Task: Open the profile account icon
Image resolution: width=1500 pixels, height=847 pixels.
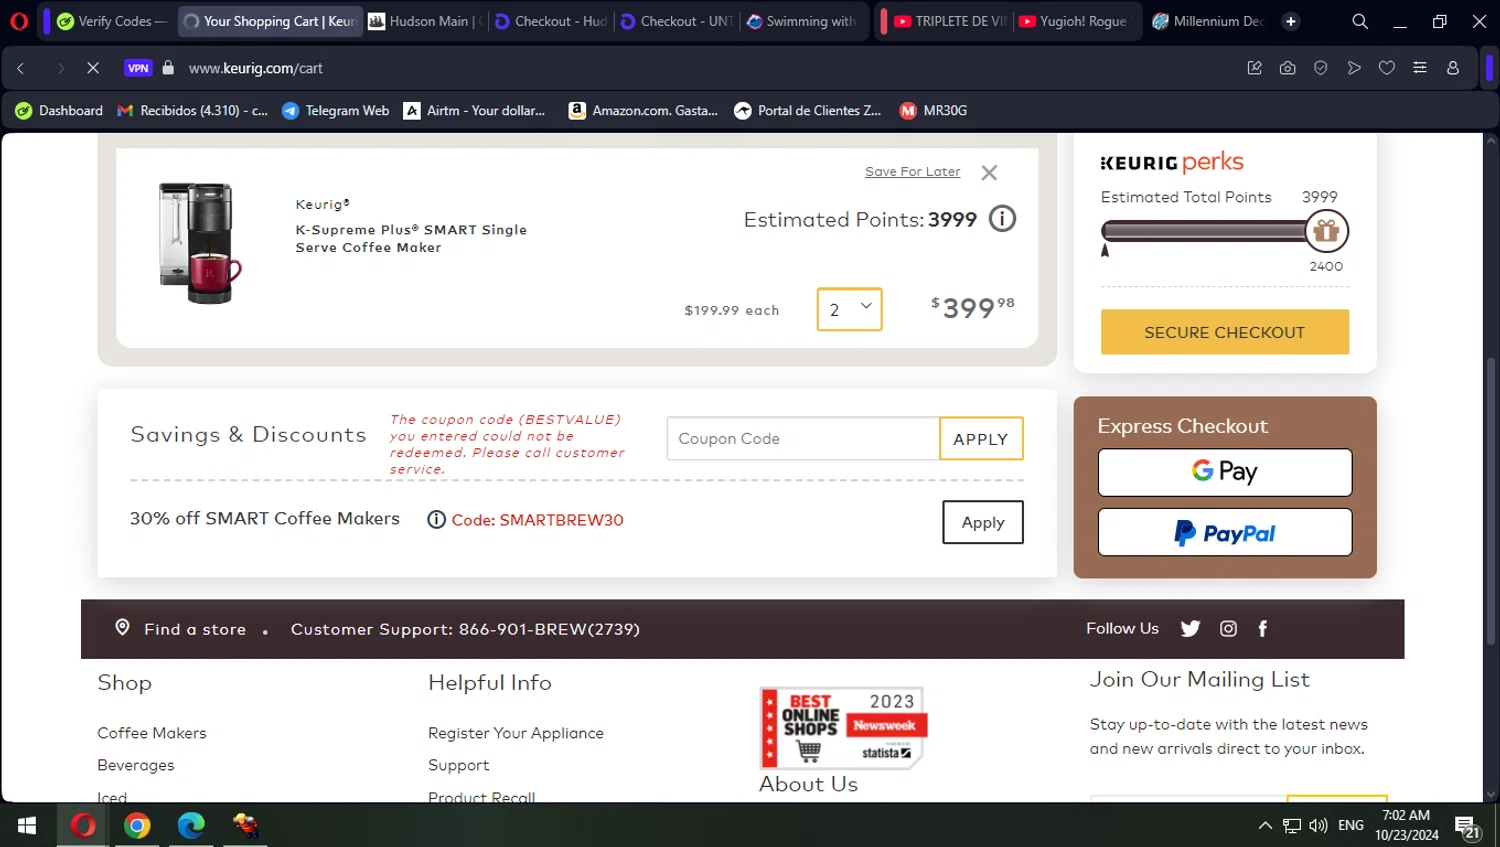Action: pyautogui.click(x=1453, y=68)
